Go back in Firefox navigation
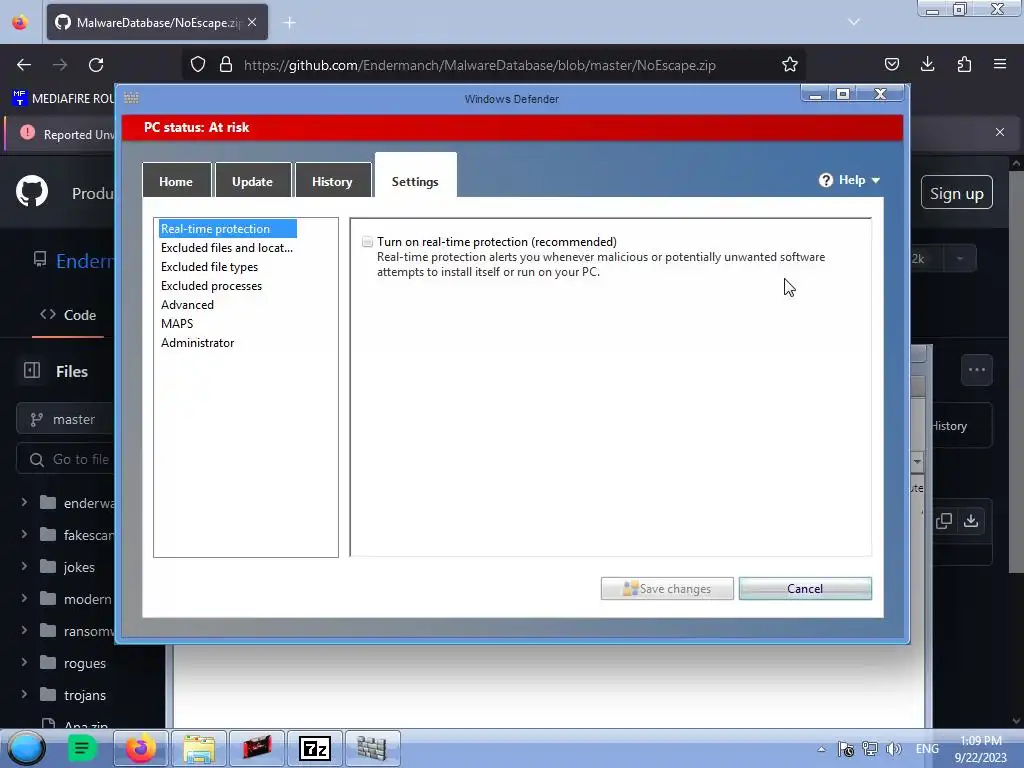 point(24,65)
